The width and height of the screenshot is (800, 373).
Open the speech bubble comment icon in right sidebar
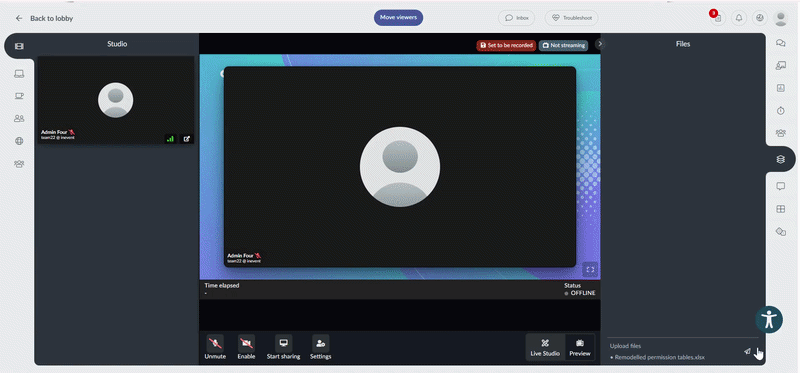coord(780,186)
